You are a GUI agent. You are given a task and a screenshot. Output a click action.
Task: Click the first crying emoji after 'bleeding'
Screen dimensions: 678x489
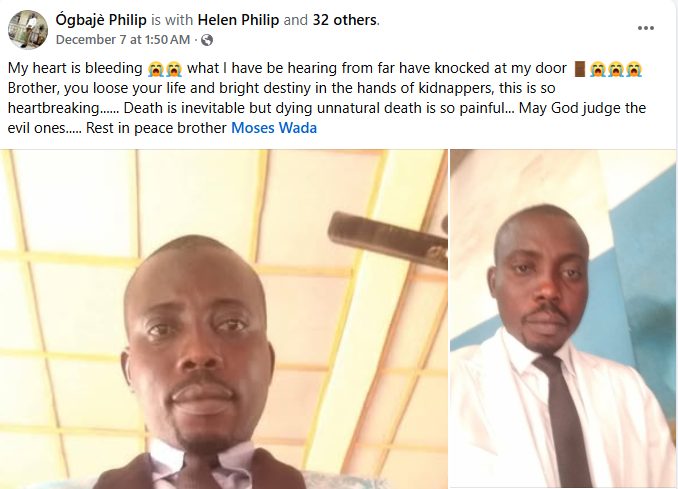click(x=155, y=69)
